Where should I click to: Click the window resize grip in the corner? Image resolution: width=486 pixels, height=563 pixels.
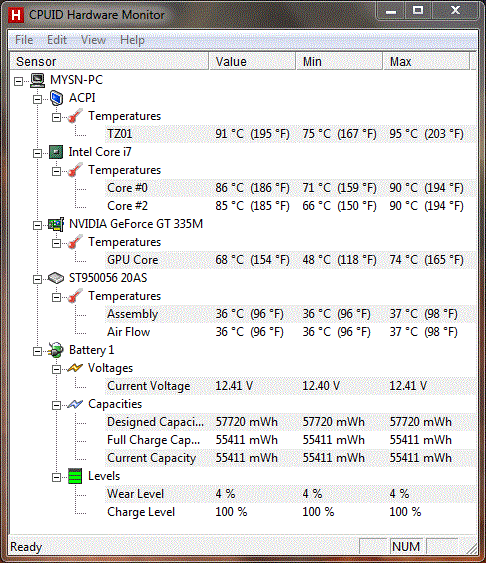click(x=472, y=548)
